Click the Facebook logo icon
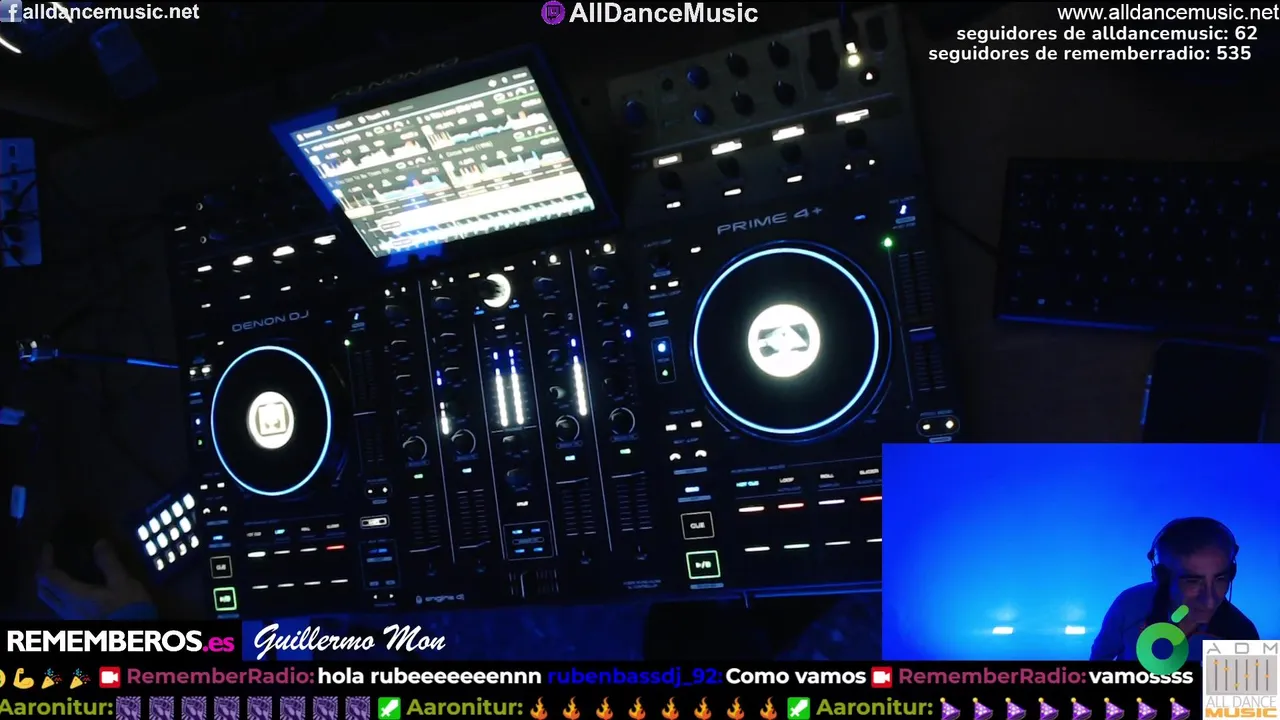 [x=13, y=12]
